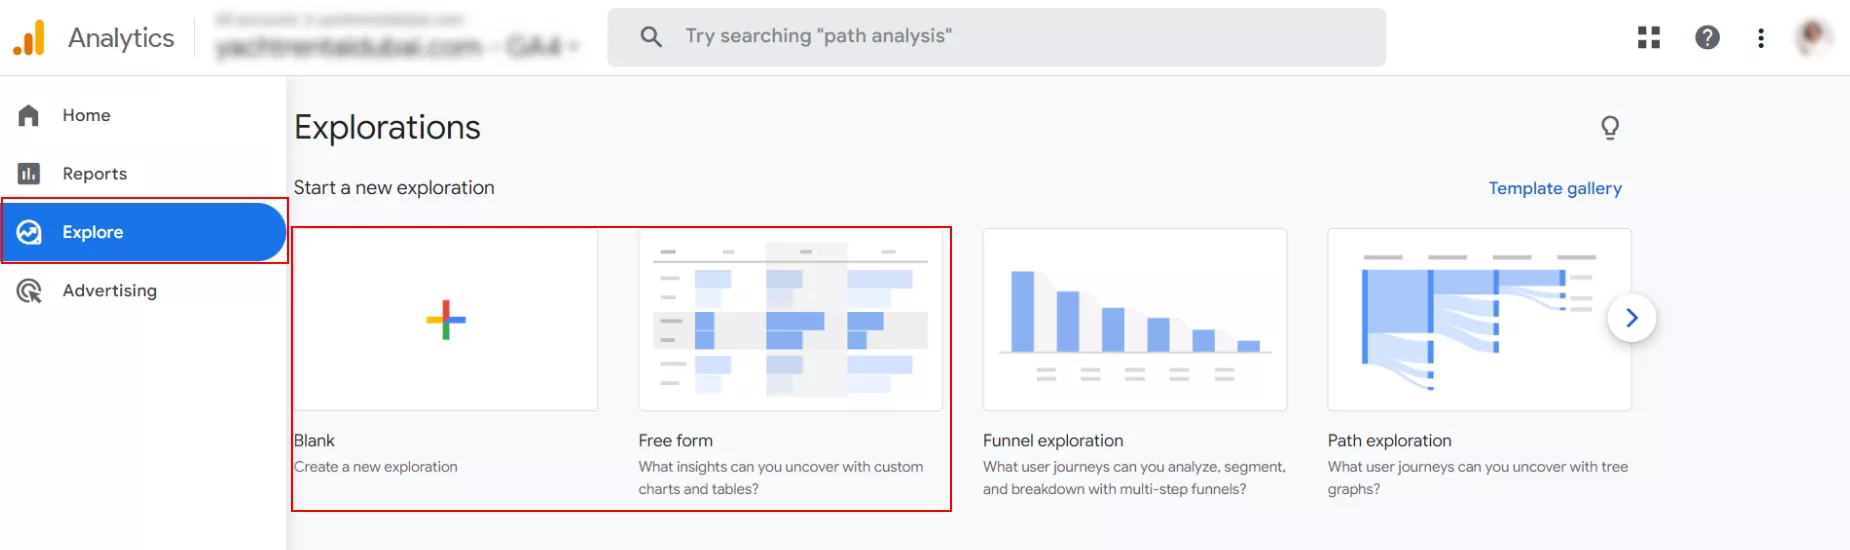Image resolution: width=1850 pixels, height=550 pixels.
Task: Open the Google apps grid icon
Action: coord(1649,38)
